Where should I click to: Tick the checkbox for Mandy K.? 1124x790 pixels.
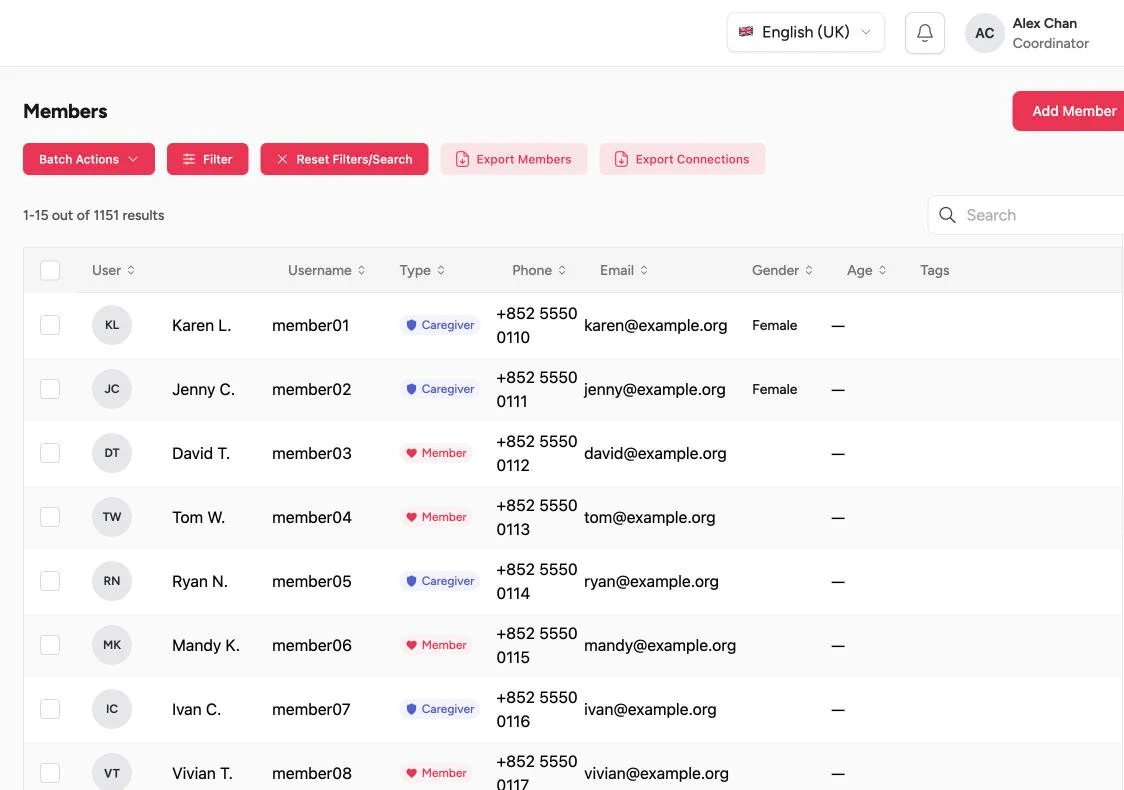point(50,644)
